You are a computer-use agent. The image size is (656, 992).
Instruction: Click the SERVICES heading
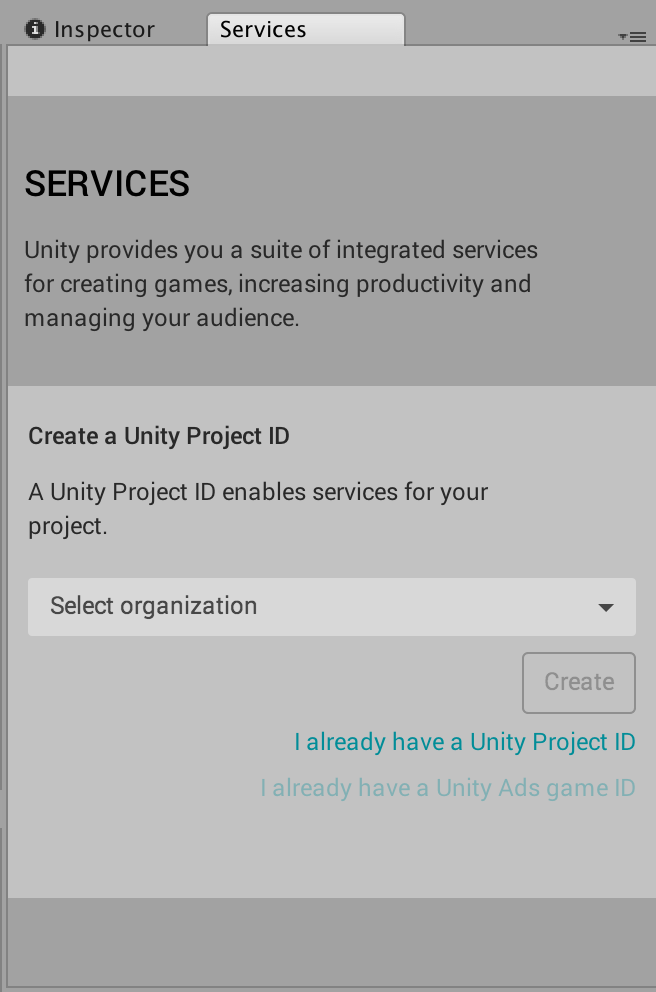pyautogui.click(x=107, y=184)
